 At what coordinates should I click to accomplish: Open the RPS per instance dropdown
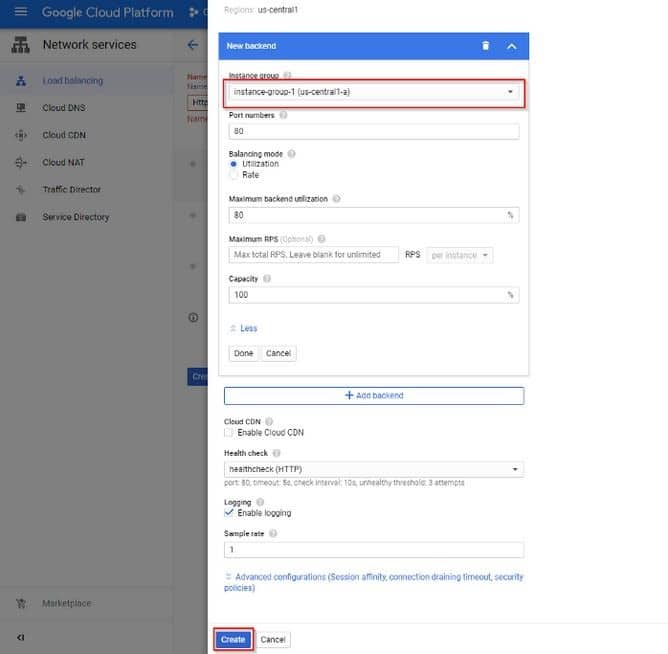[460, 255]
